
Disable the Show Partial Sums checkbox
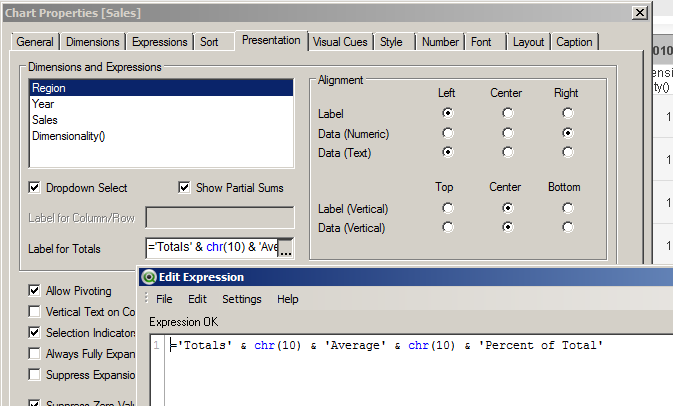(184, 187)
